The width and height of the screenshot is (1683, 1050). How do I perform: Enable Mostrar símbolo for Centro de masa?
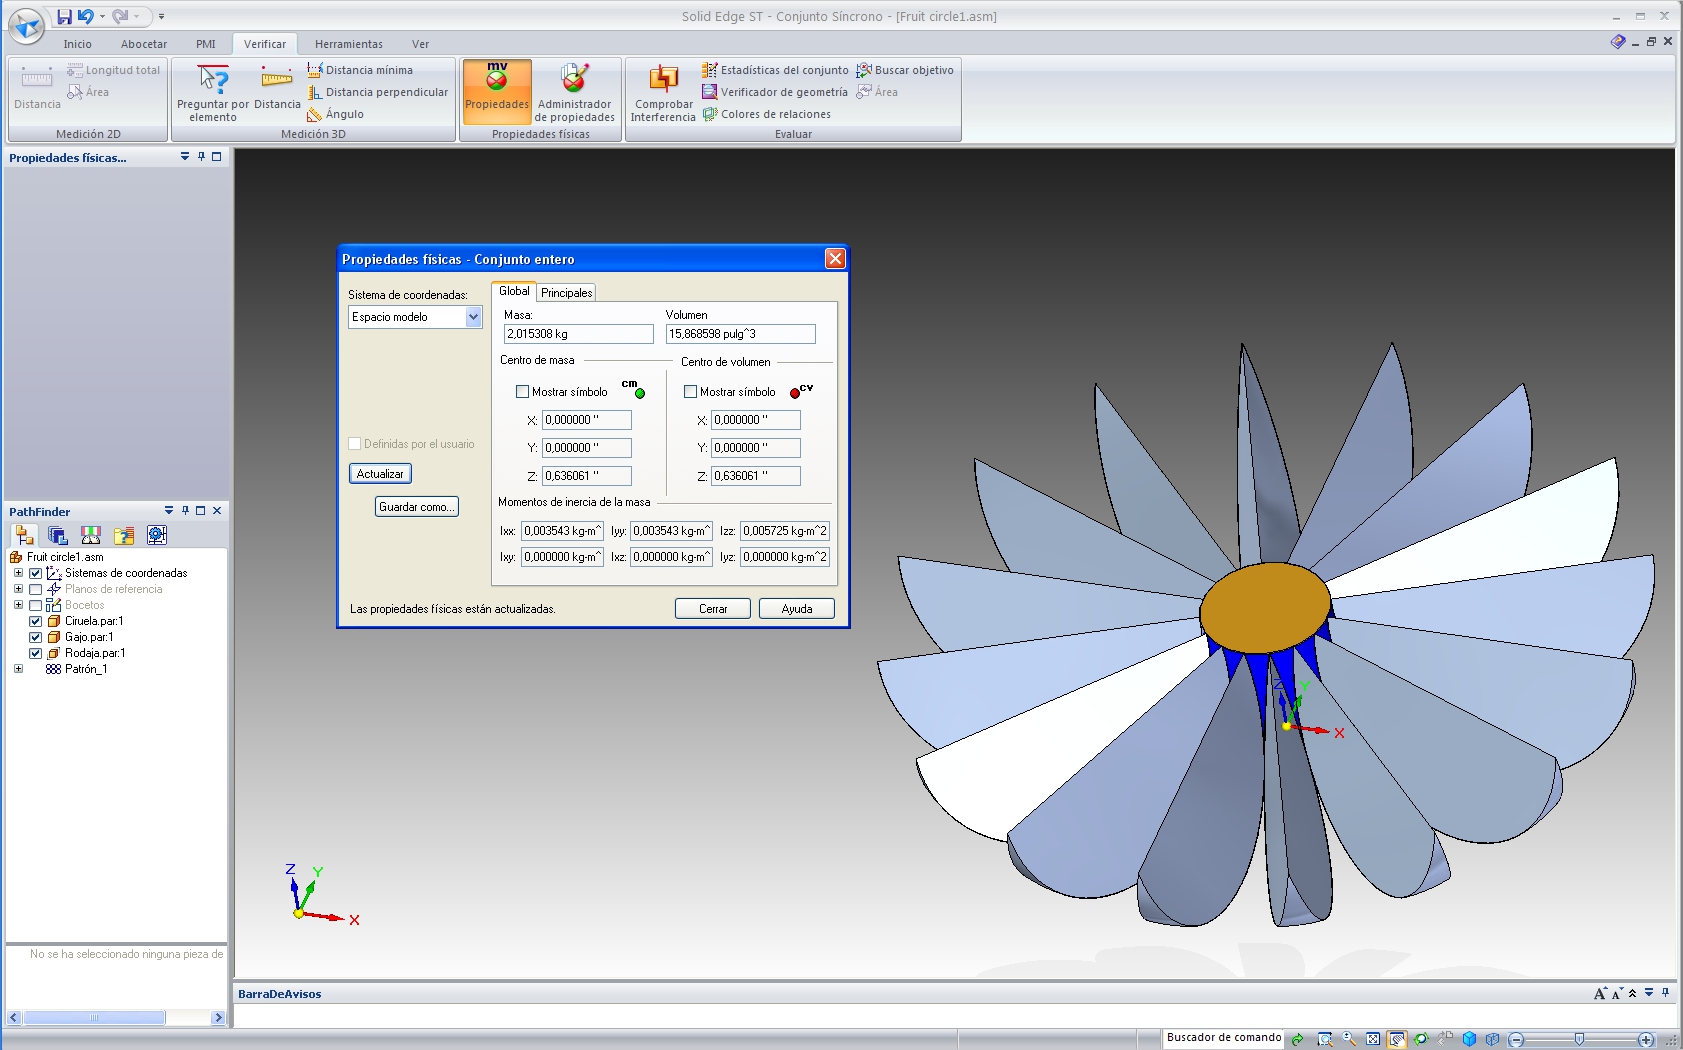(522, 392)
